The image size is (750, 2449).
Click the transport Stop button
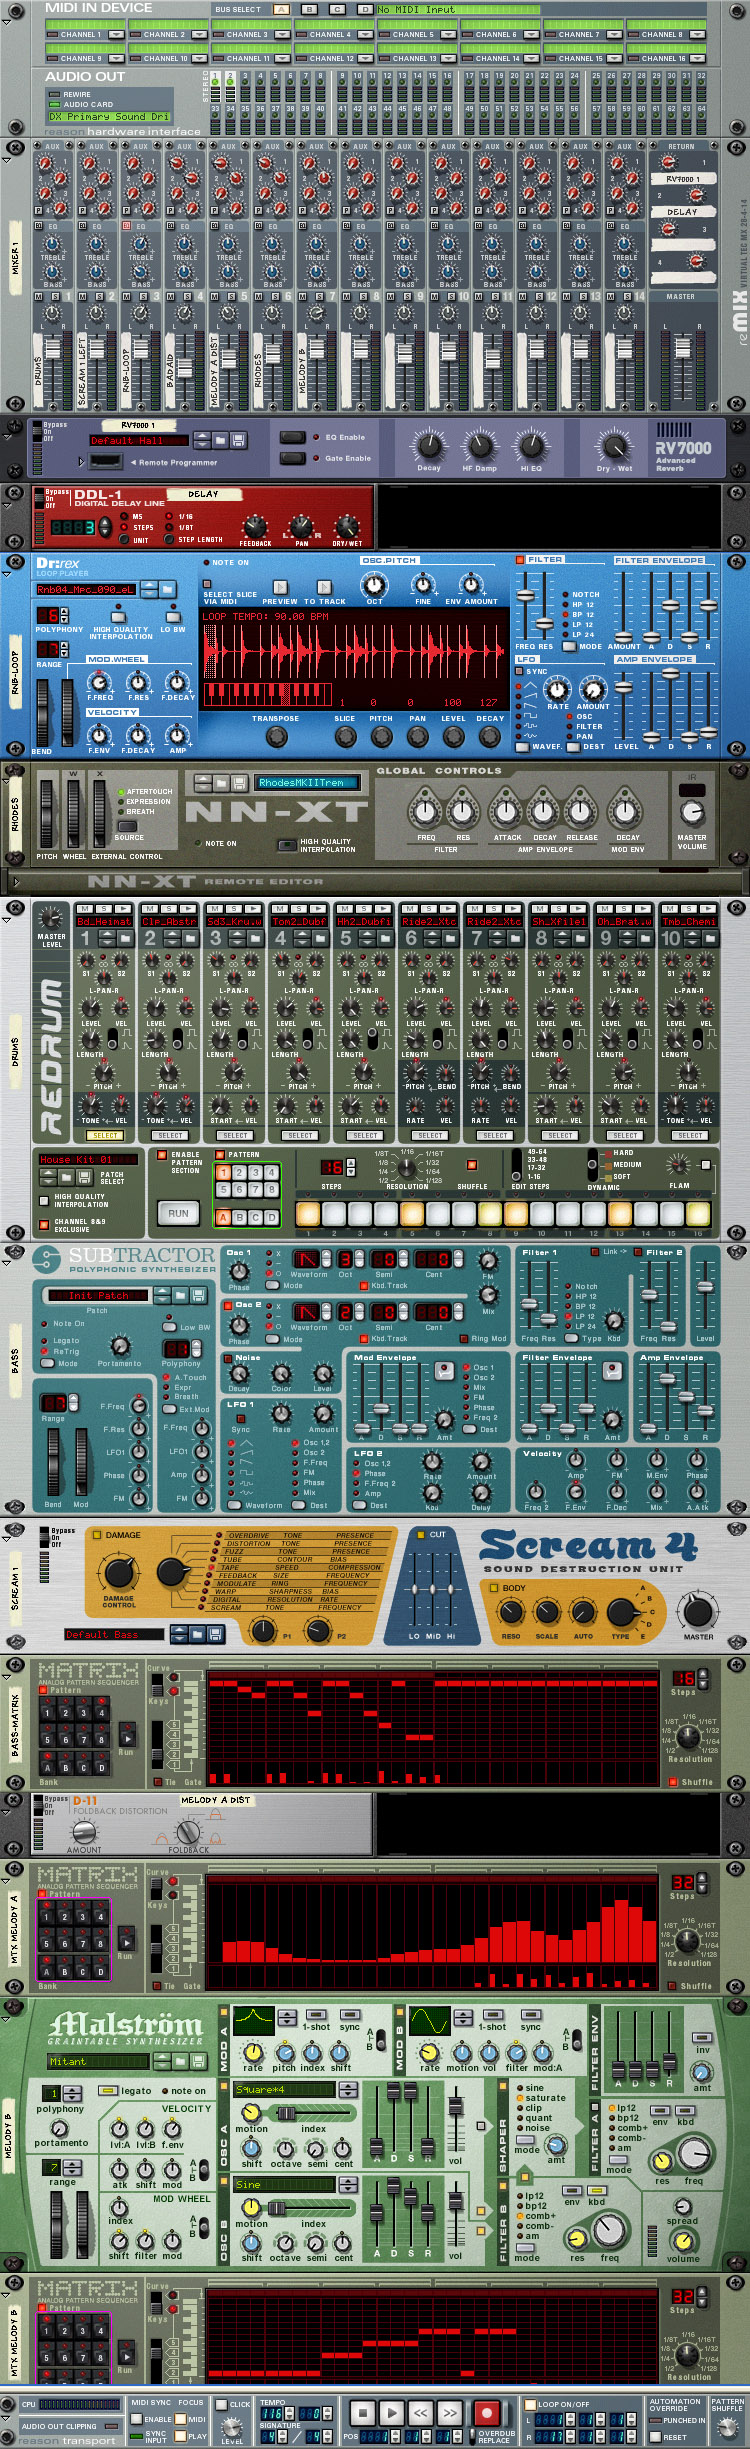click(x=363, y=2413)
